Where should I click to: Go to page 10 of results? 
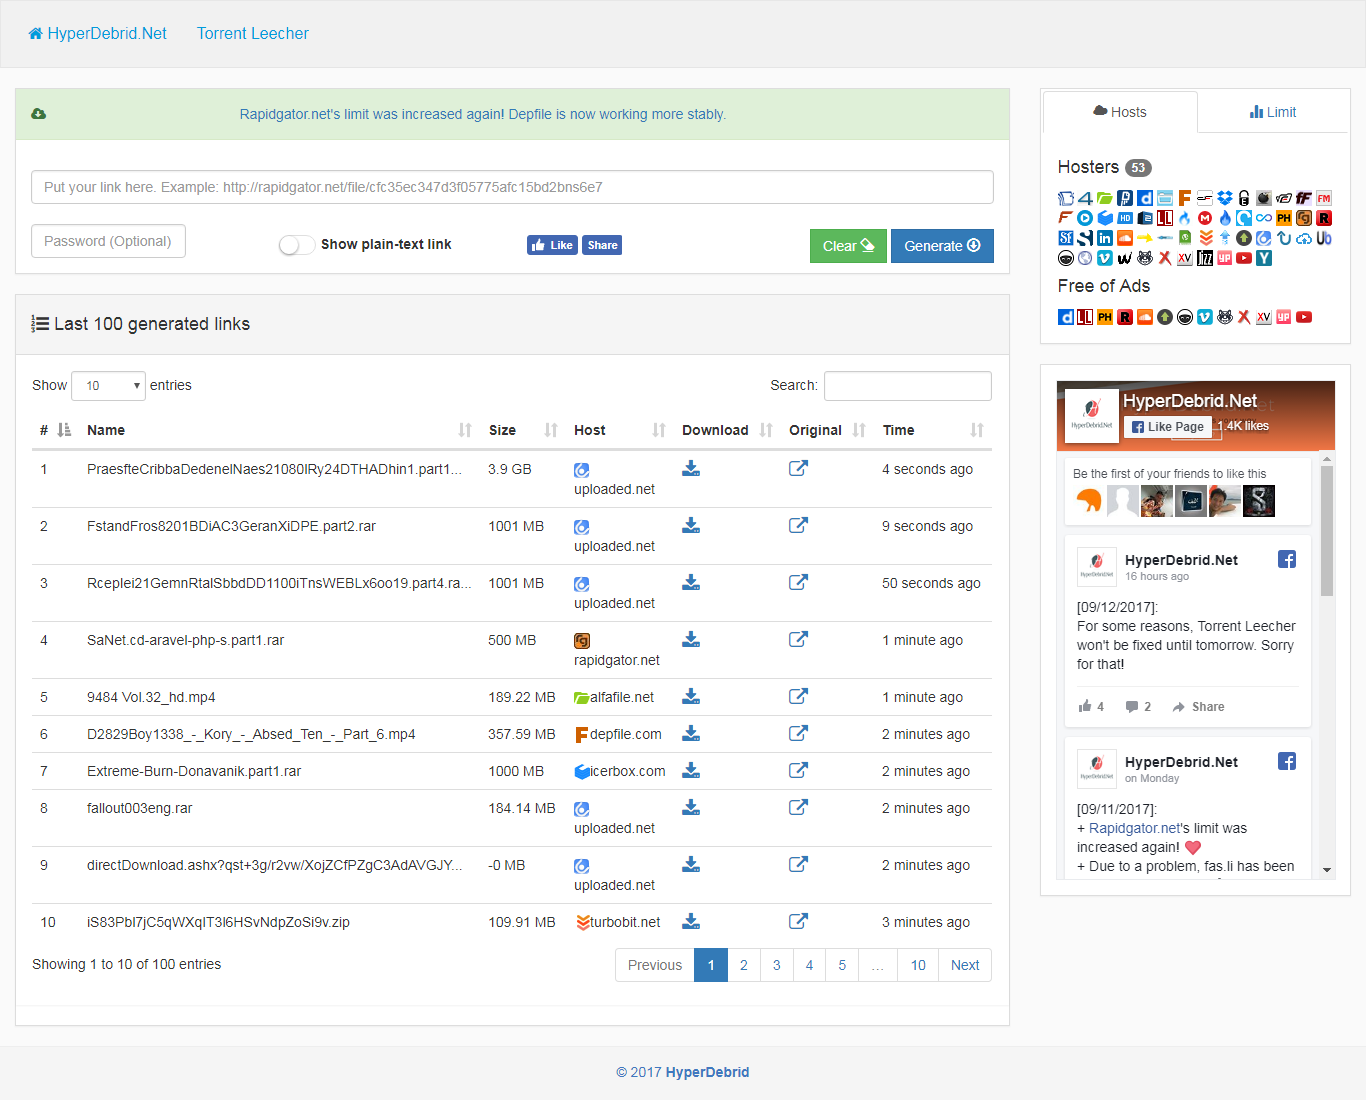tap(918, 965)
